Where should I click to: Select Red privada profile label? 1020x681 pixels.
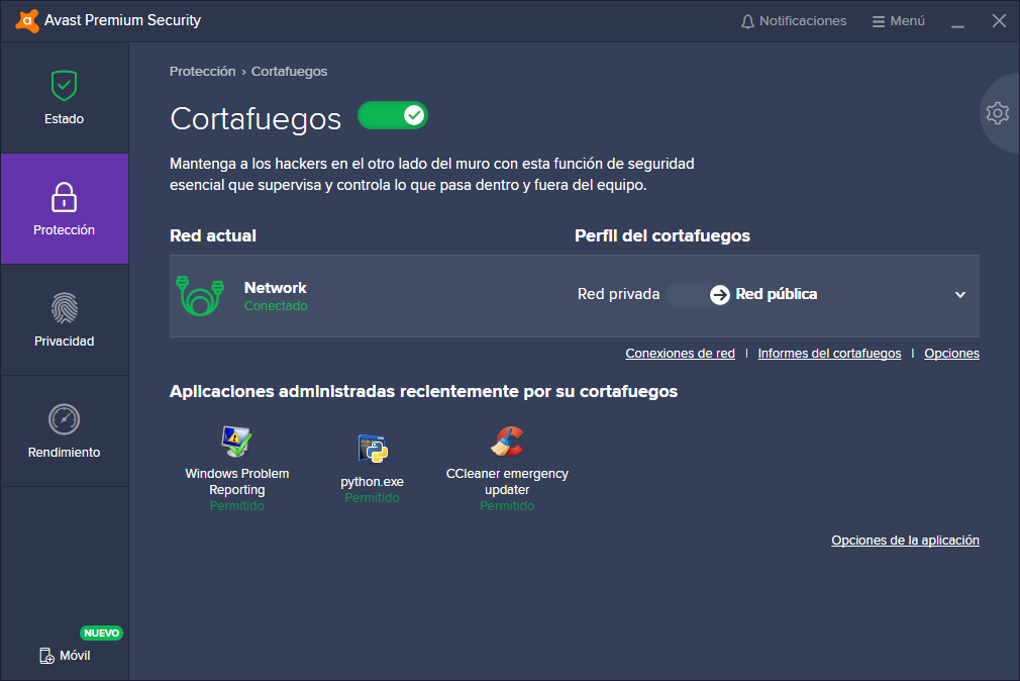click(619, 294)
